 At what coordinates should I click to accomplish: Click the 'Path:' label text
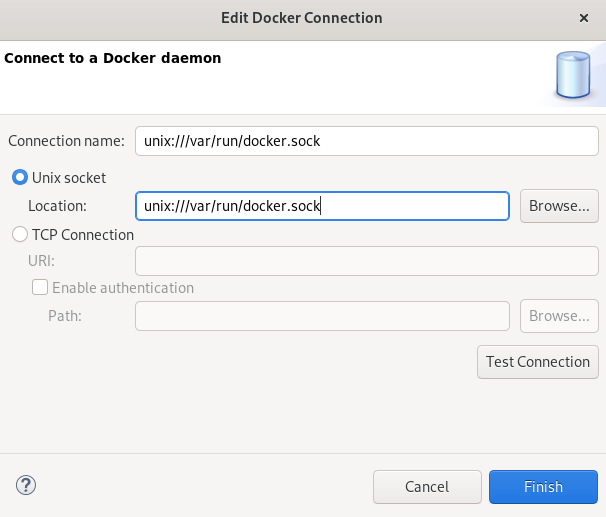click(x=64, y=316)
